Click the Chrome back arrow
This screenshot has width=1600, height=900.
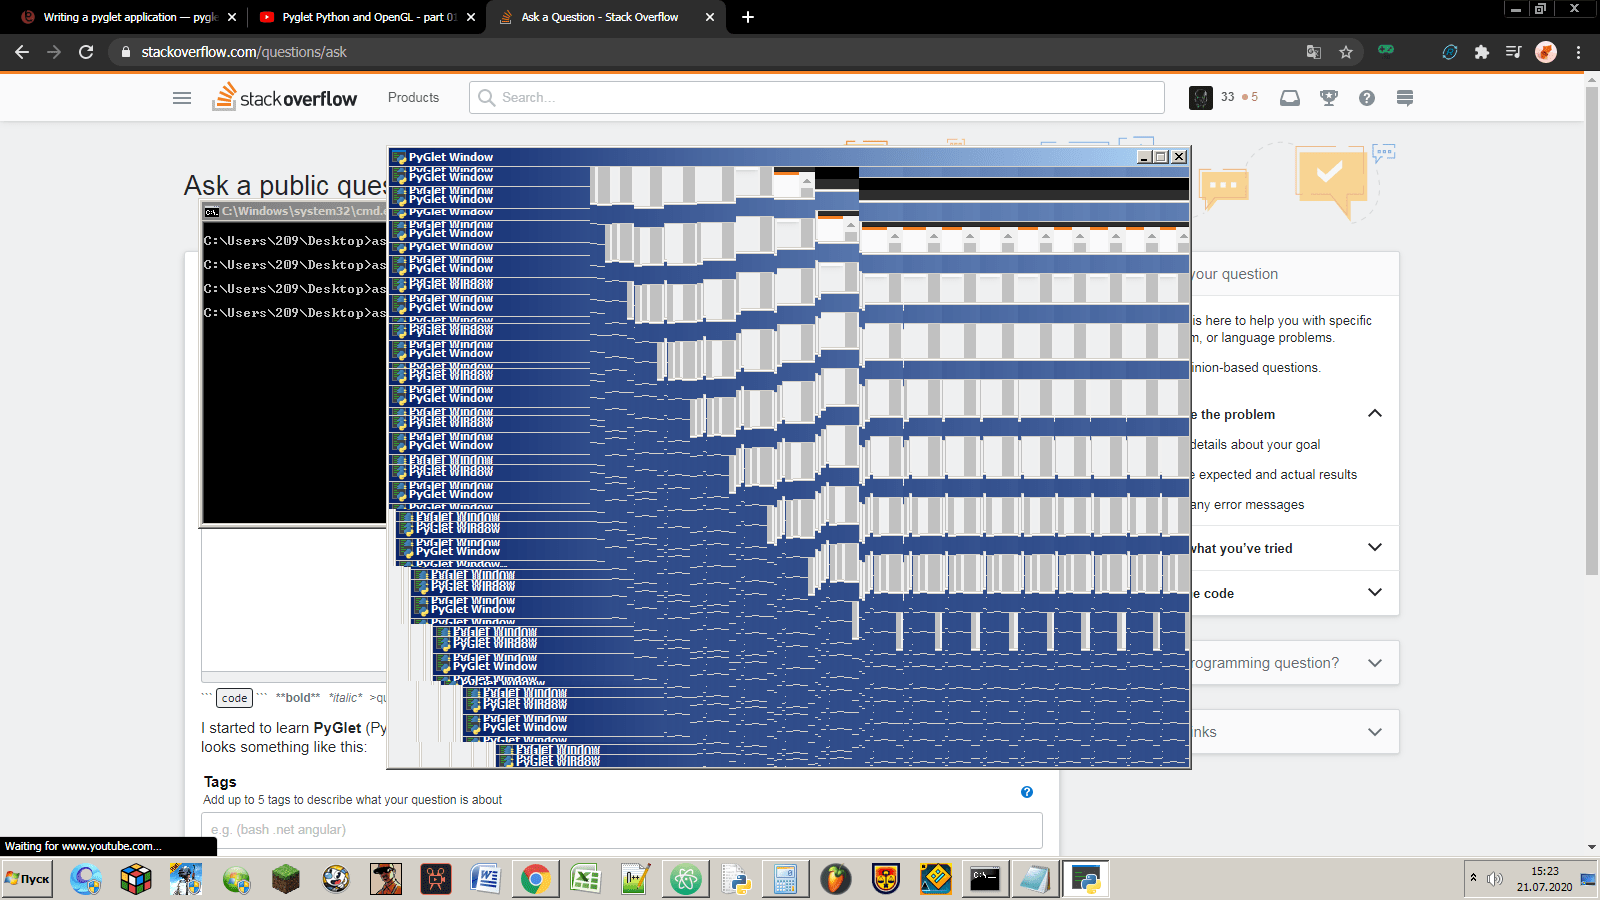22,52
